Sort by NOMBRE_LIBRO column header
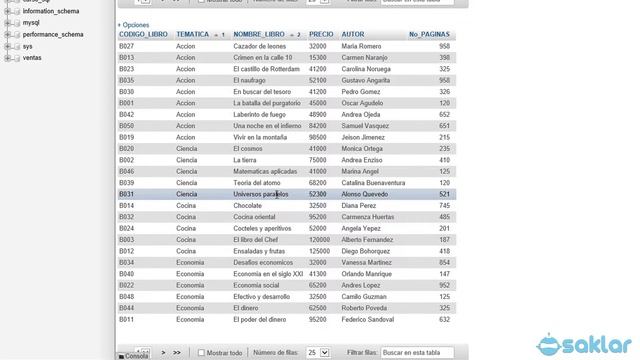The height and width of the screenshot is (360, 640). pos(259,34)
